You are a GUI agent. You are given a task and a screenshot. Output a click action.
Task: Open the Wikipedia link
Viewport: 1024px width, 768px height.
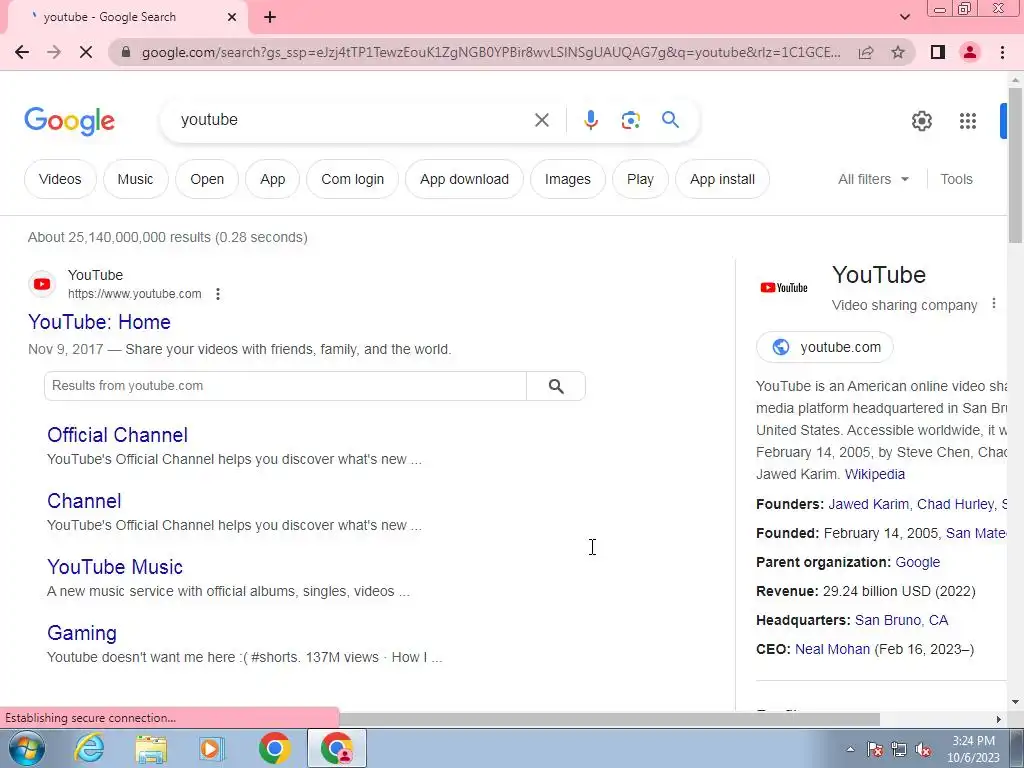(874, 474)
